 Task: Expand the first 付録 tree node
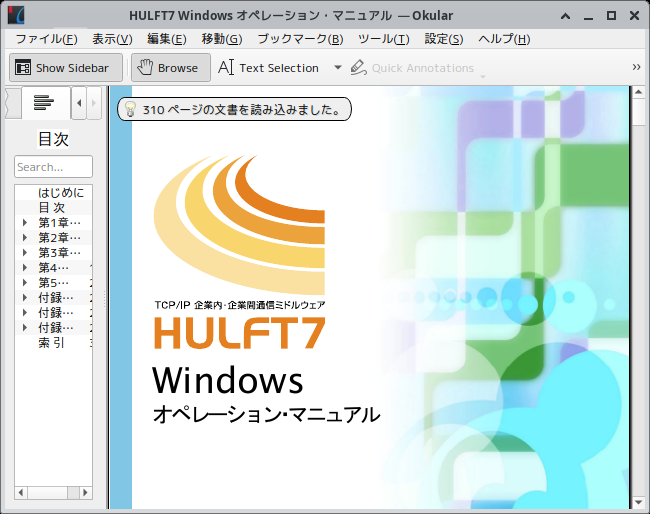point(25,298)
